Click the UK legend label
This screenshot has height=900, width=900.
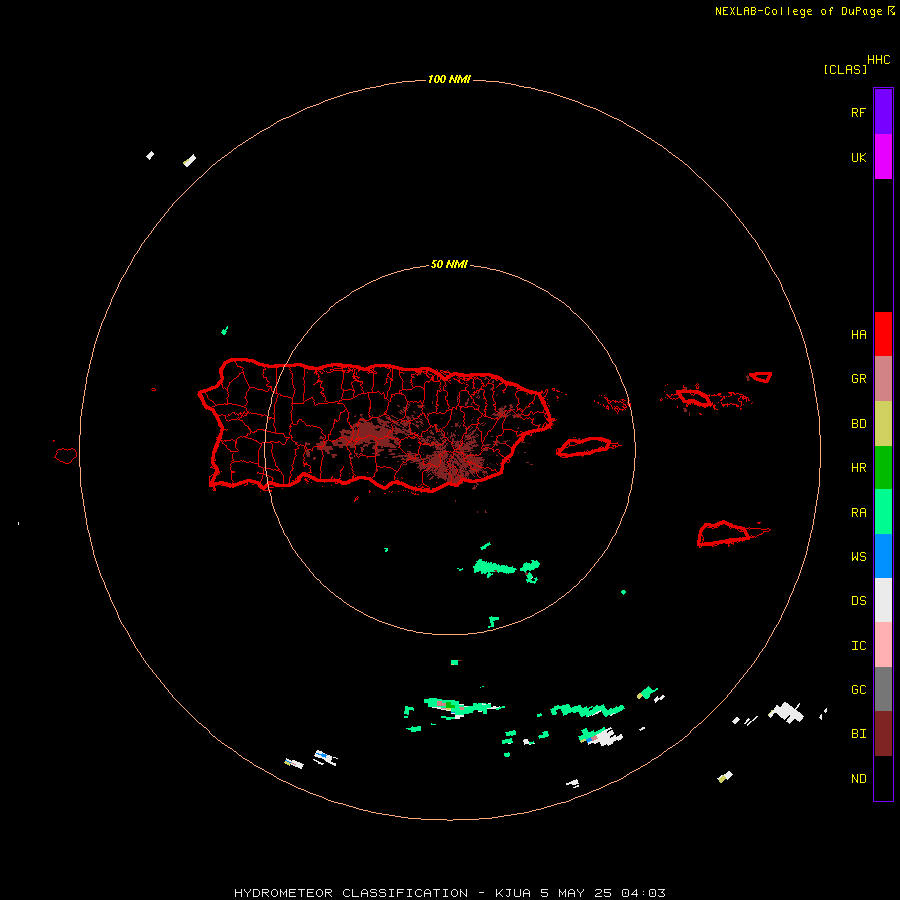pos(858,157)
